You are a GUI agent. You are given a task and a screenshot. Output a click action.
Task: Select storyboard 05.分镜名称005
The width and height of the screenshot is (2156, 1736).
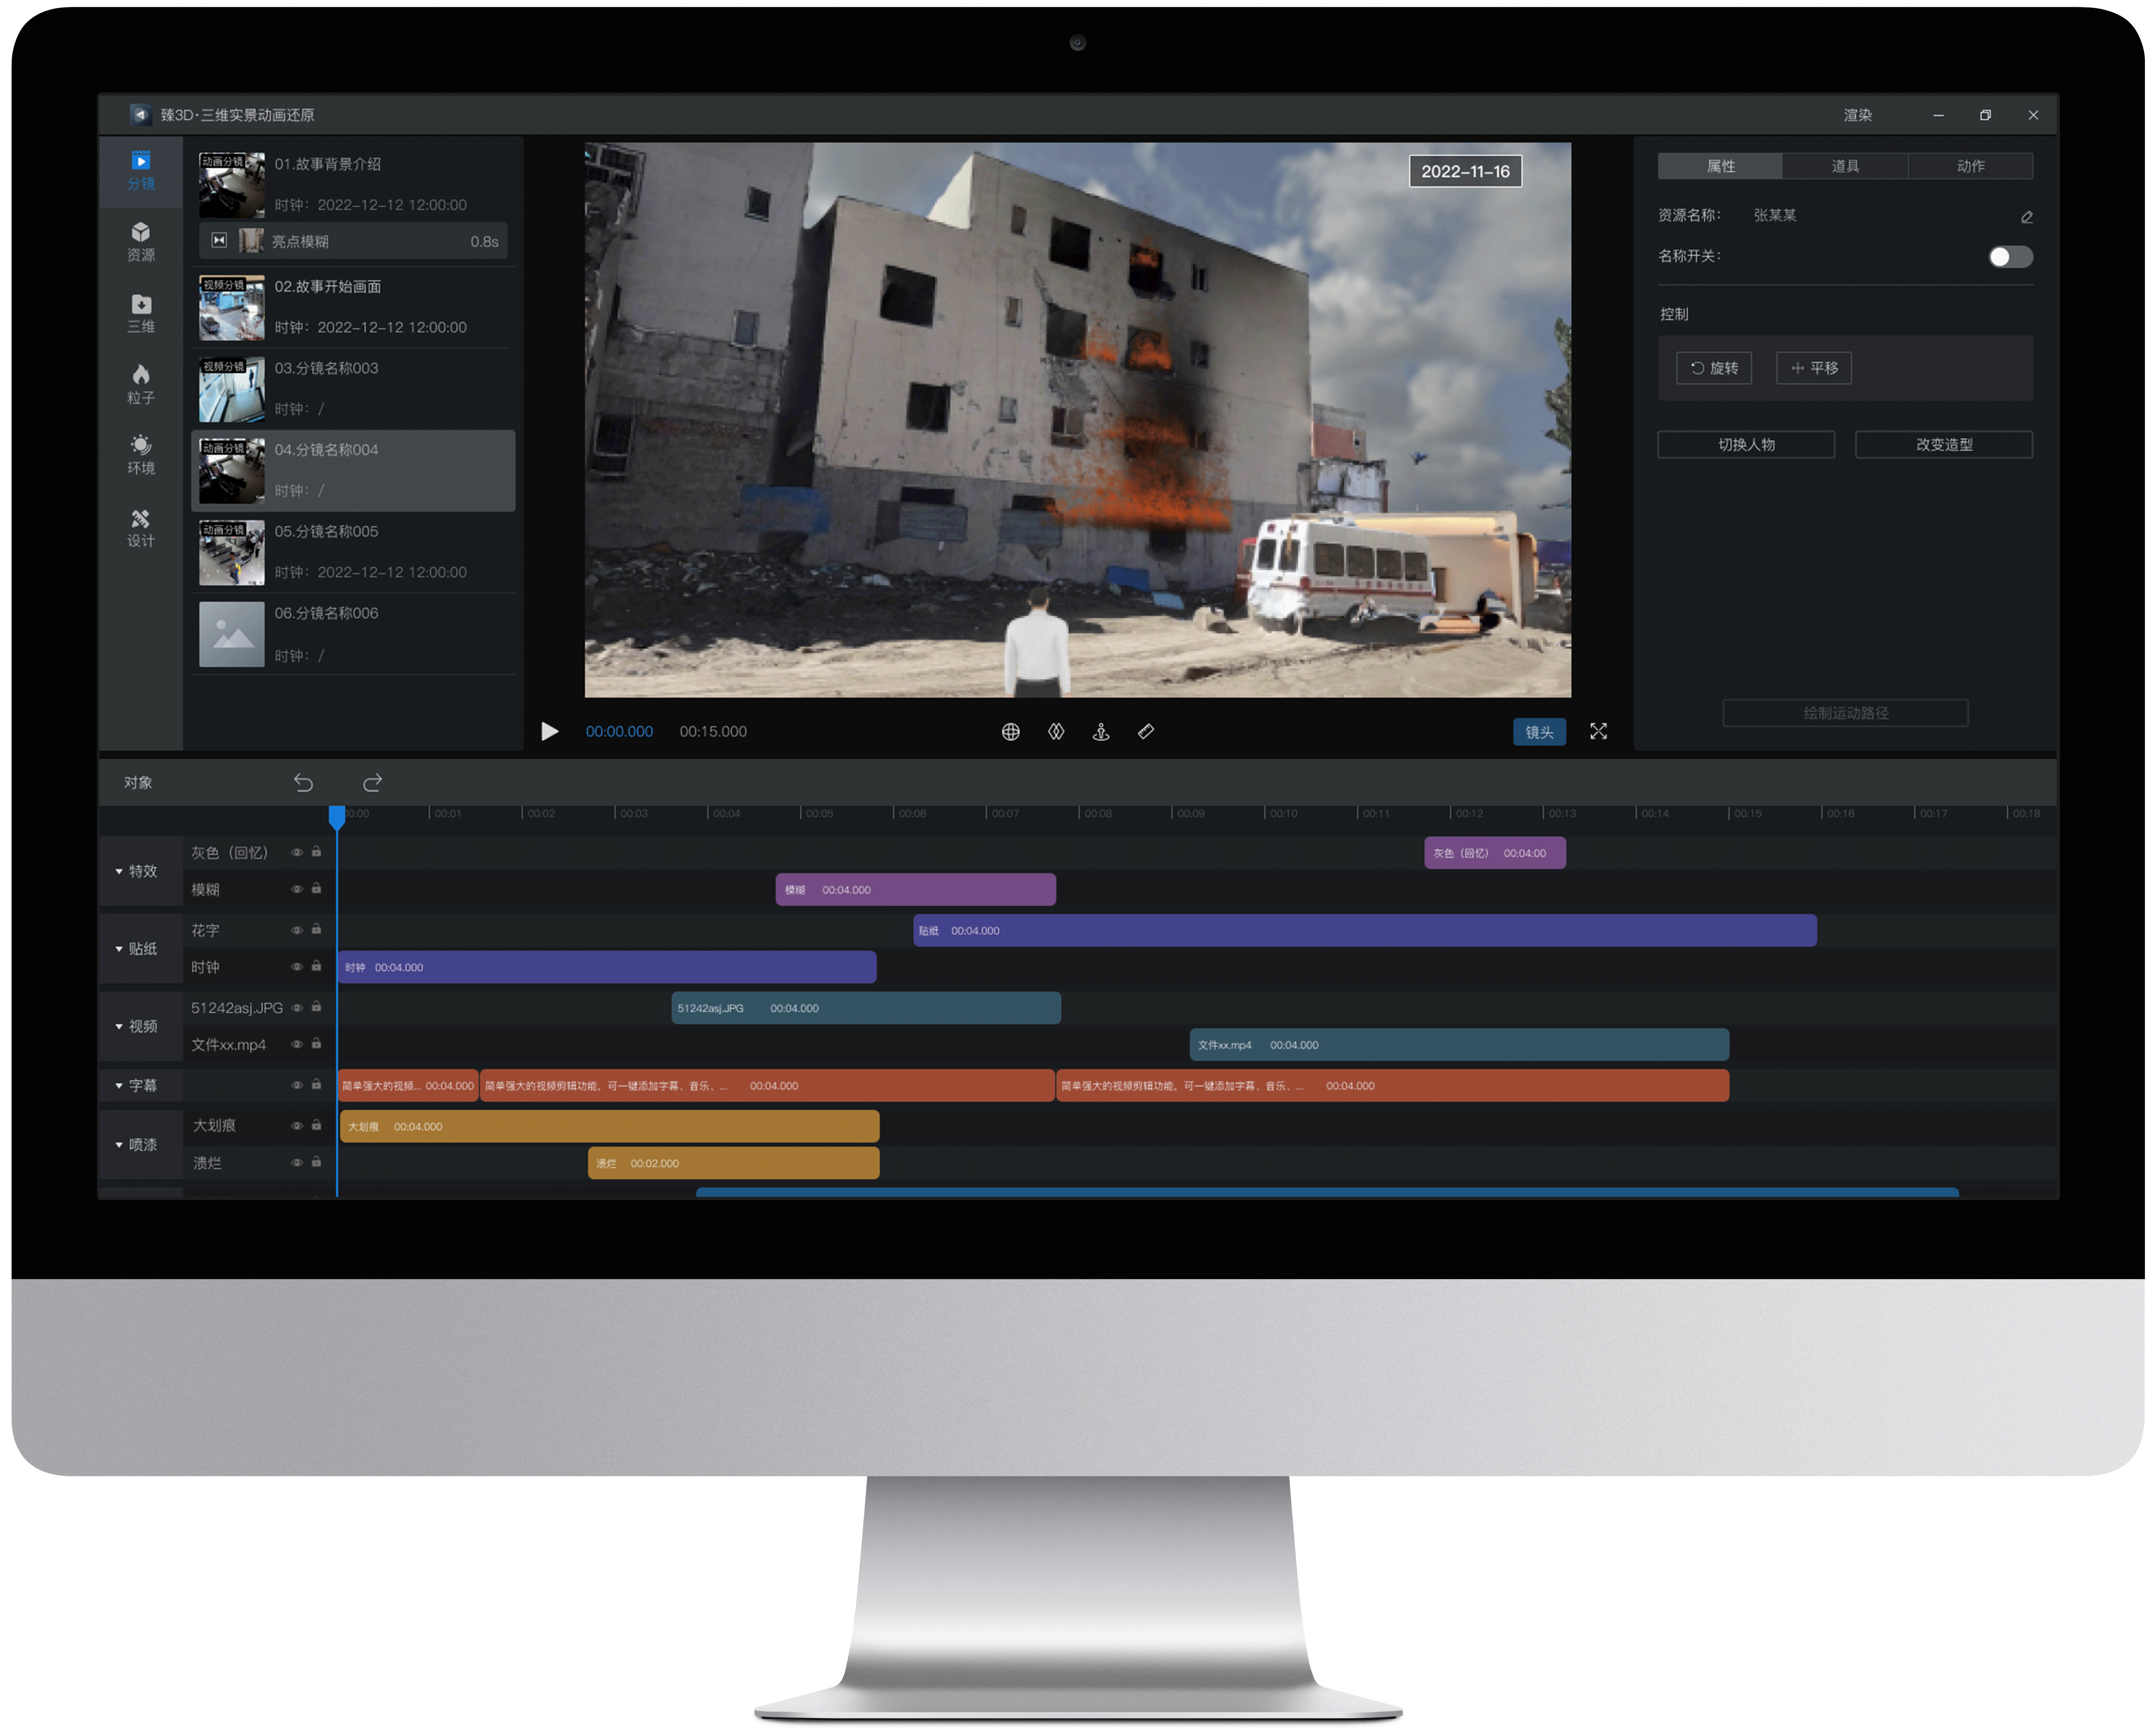tap(353, 552)
